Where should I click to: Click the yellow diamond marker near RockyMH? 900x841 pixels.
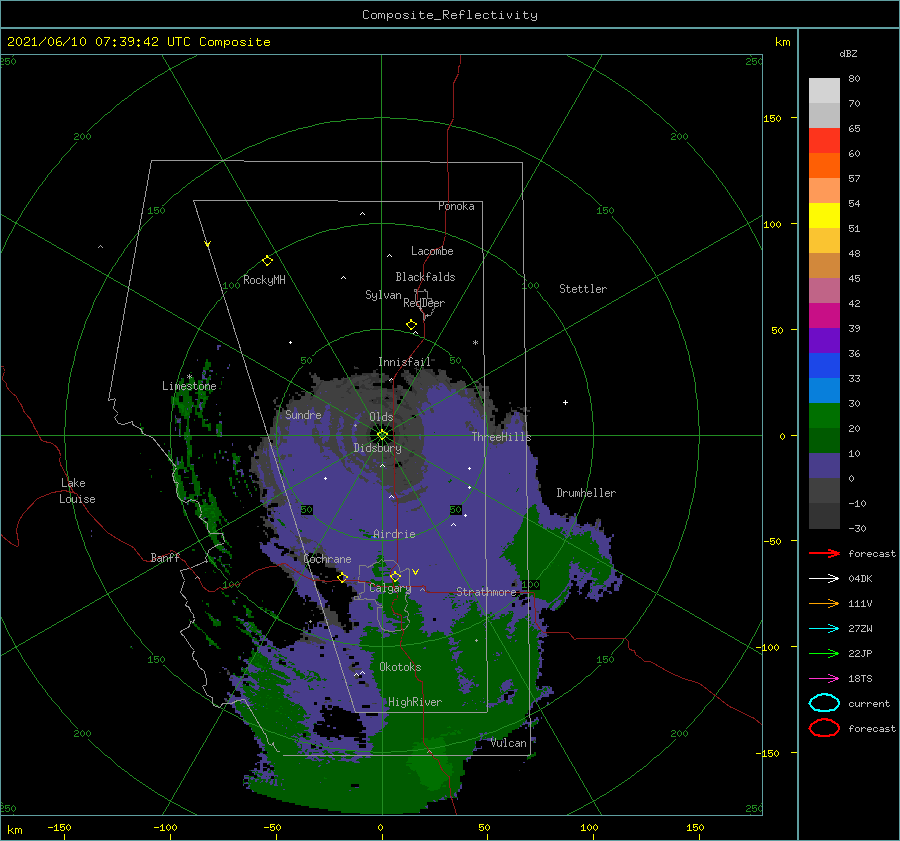pos(267,261)
